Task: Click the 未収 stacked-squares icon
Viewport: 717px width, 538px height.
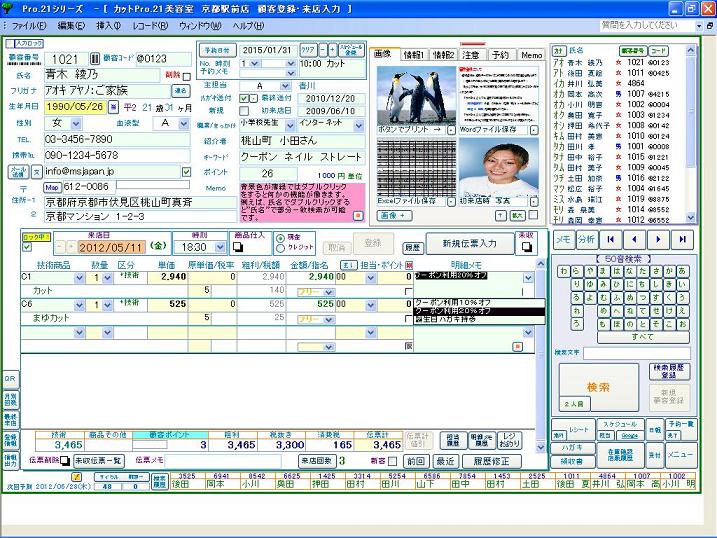Action: point(527,247)
